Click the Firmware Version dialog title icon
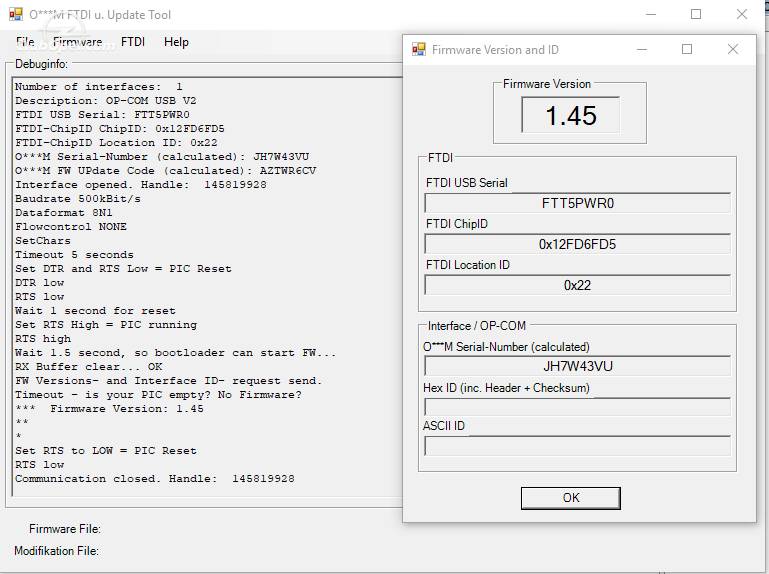 click(419, 49)
